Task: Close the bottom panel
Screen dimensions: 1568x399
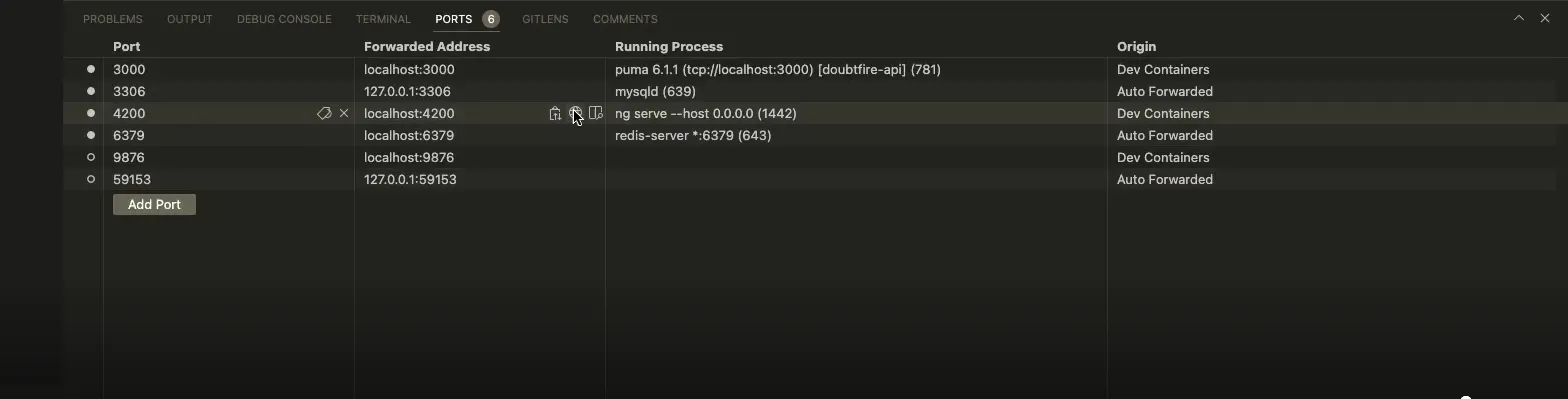Action: click(1544, 18)
